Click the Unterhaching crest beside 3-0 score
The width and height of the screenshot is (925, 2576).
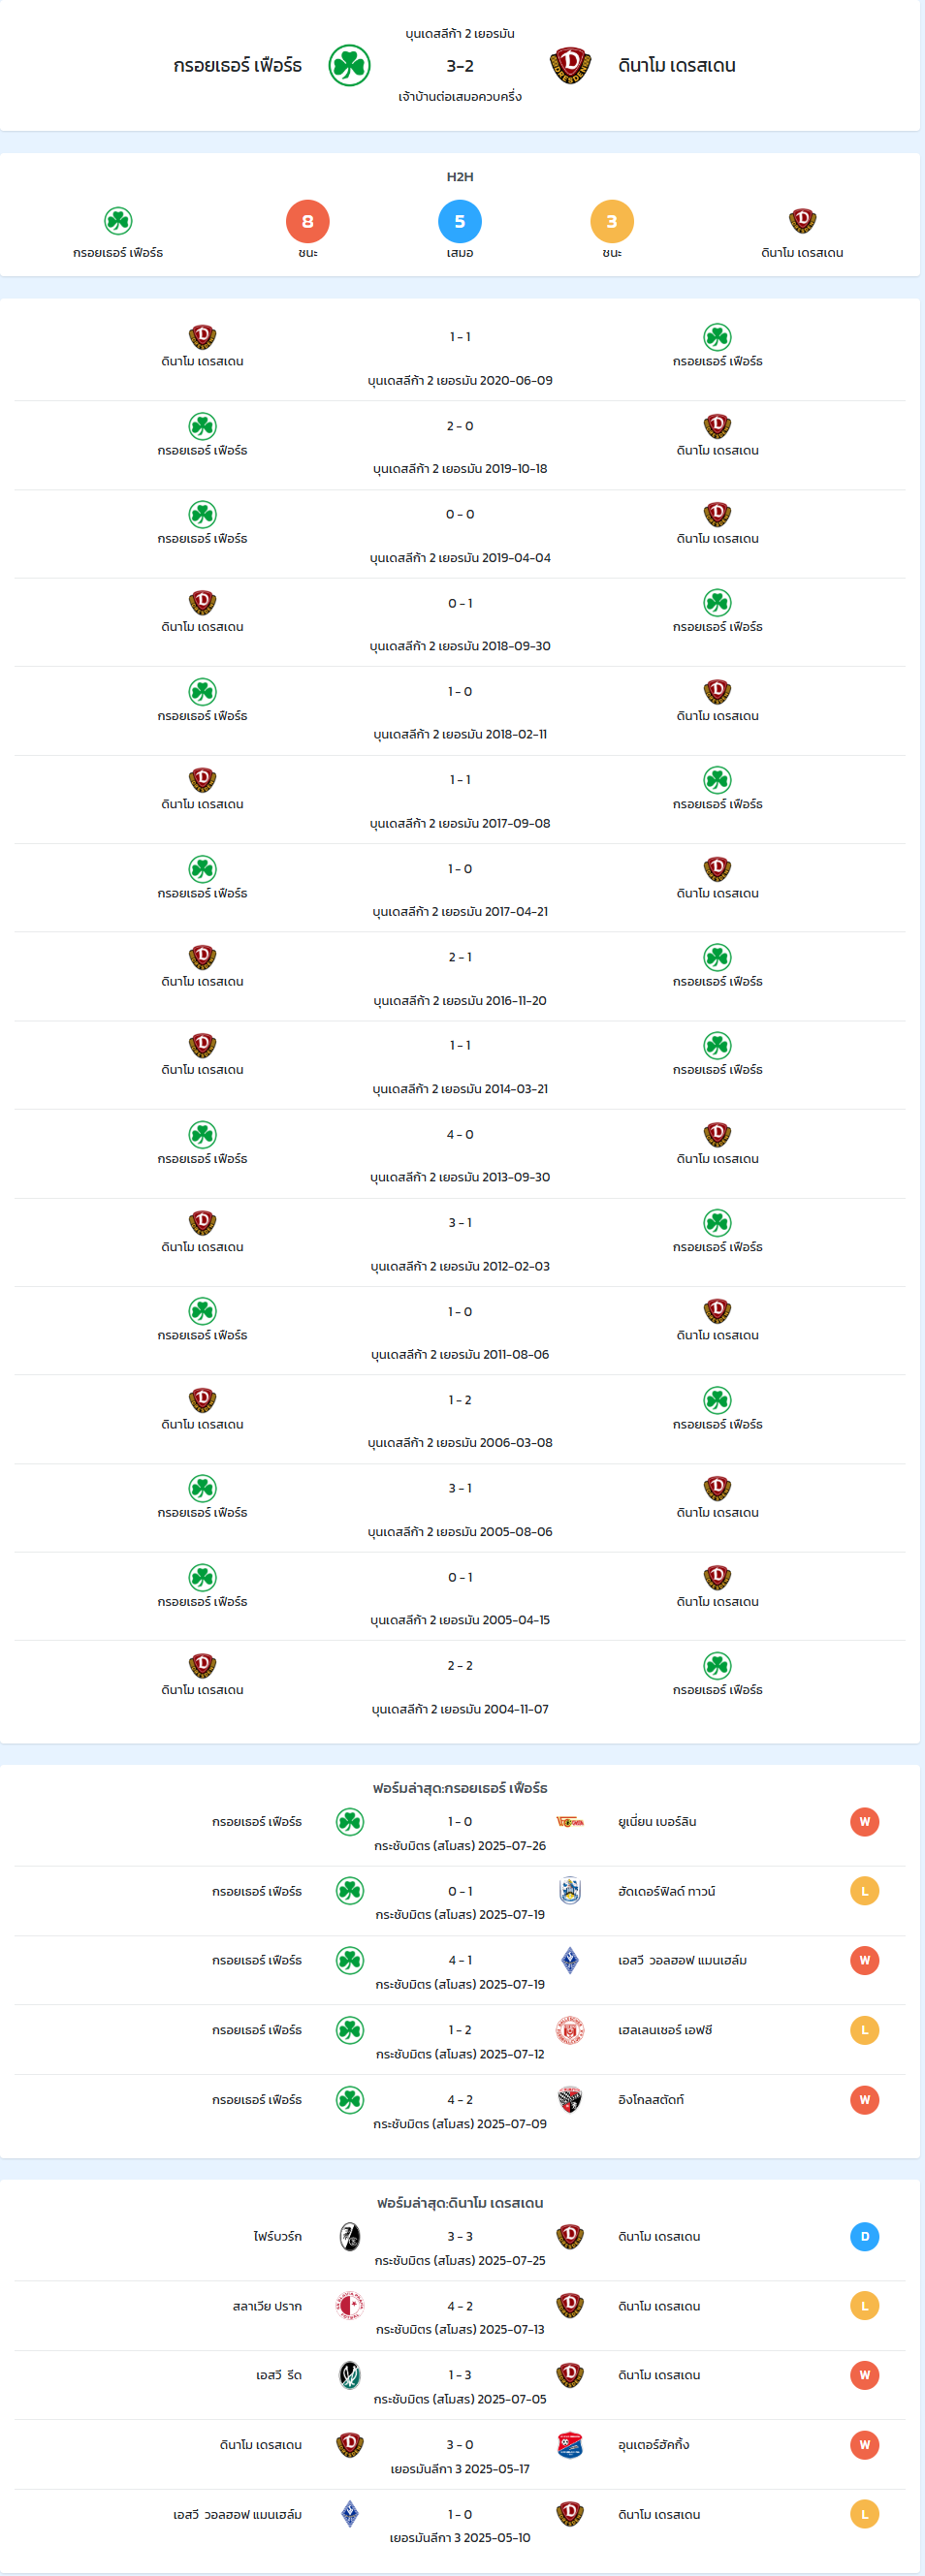570,2444
